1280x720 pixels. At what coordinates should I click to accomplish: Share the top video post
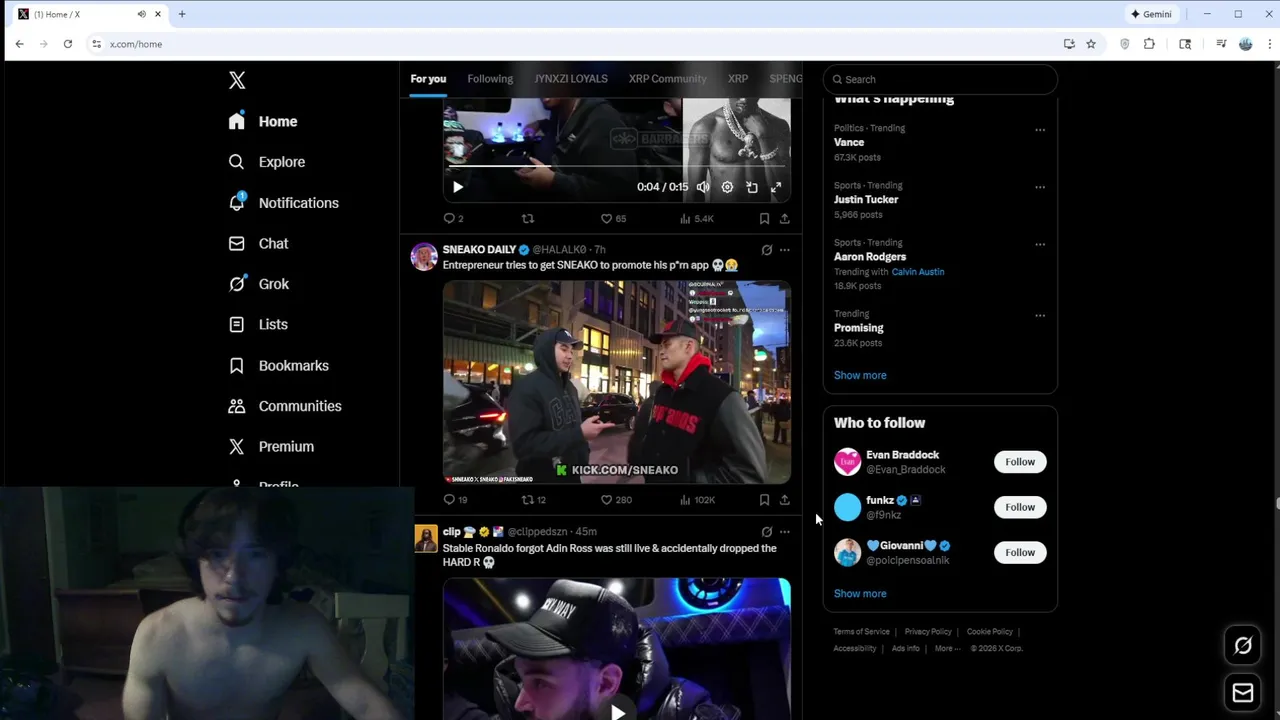point(785,218)
